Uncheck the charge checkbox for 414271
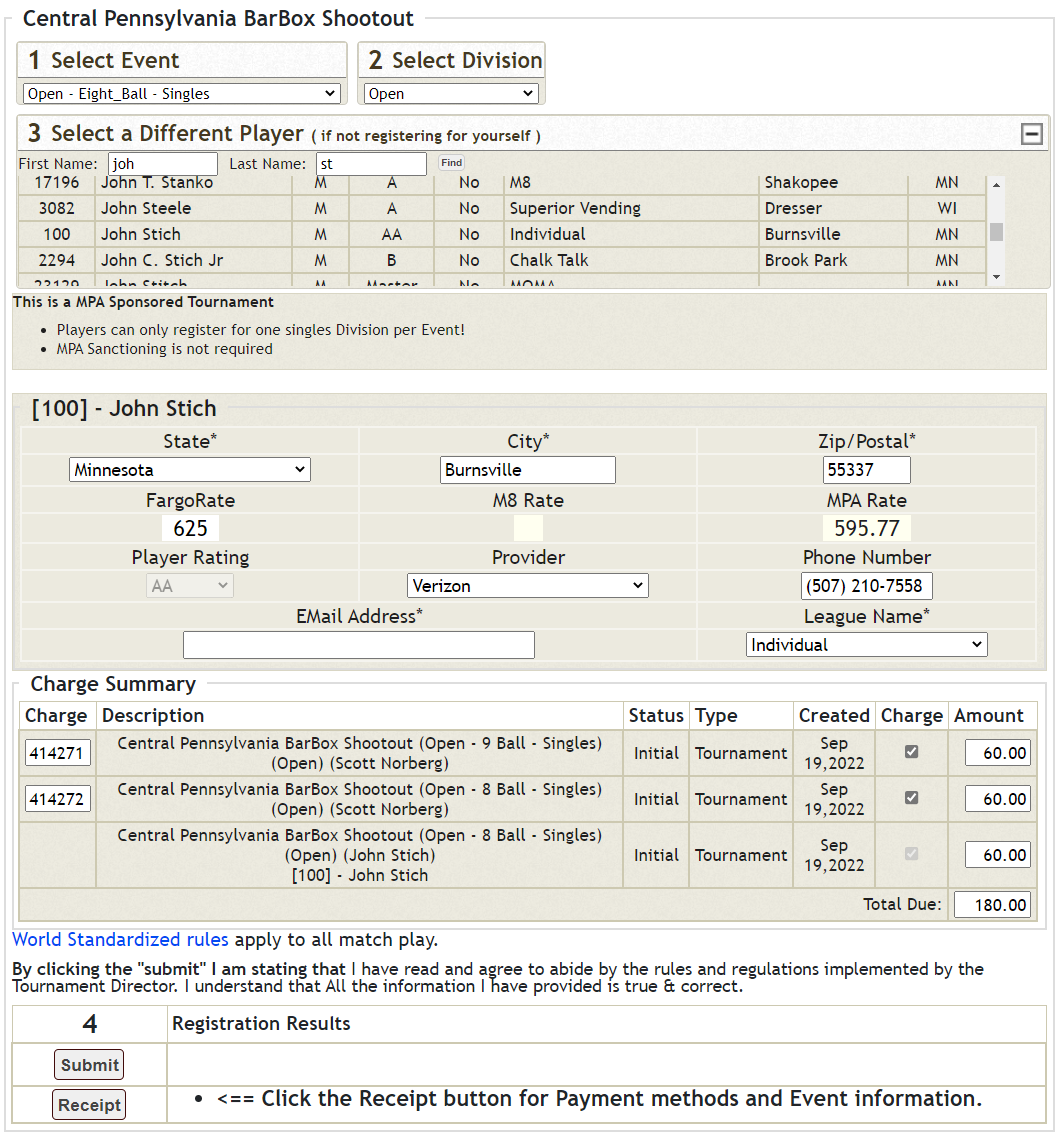This screenshot has width=1062, height=1138. click(x=911, y=752)
